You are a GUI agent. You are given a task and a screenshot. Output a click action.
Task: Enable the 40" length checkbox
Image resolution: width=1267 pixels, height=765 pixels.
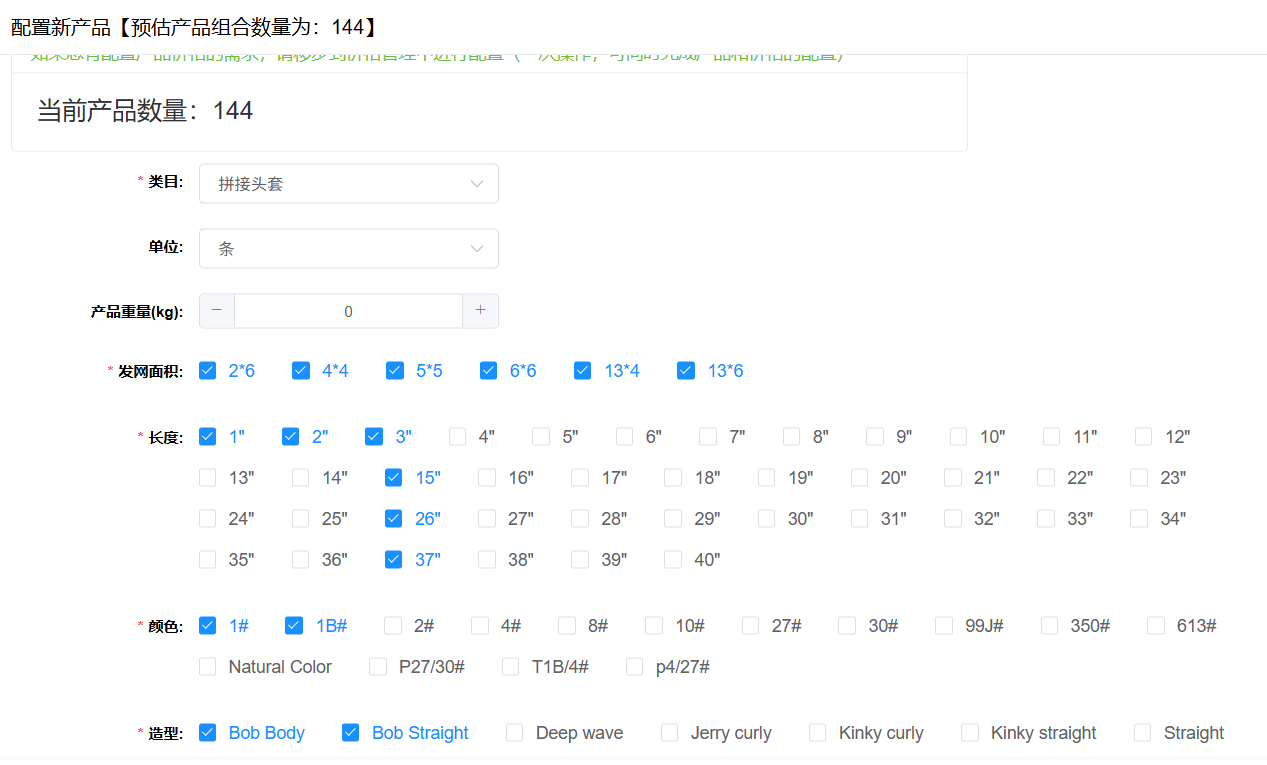(x=673, y=560)
